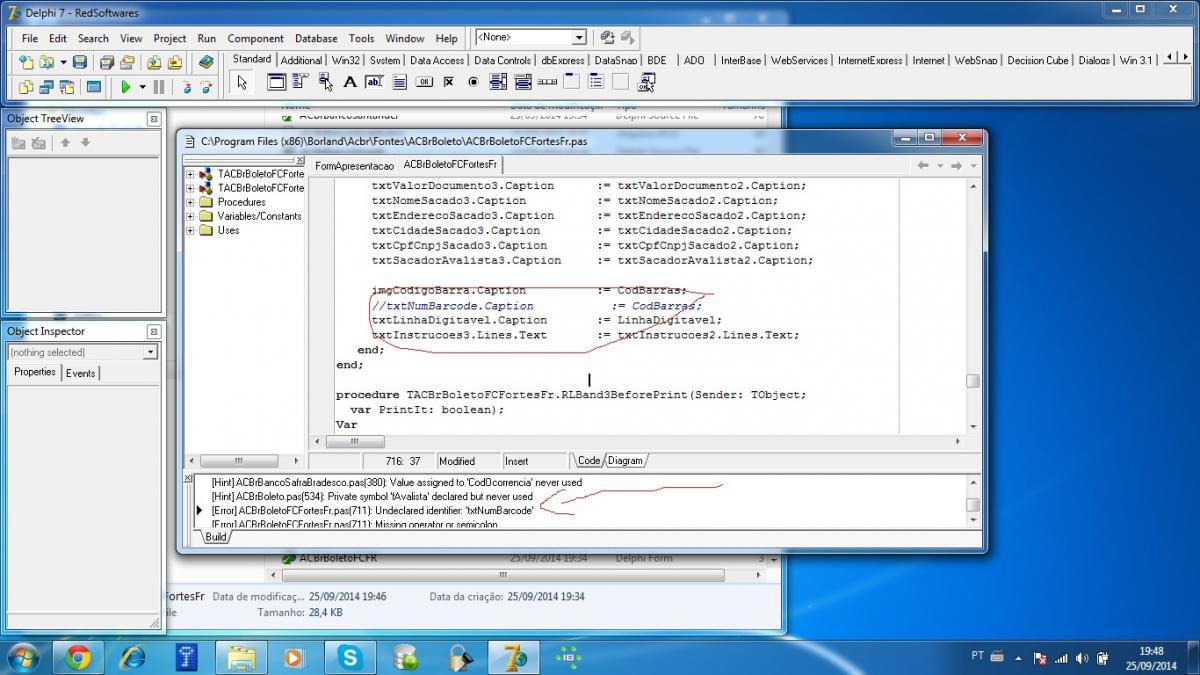Click the Pause program icon
The image size is (1200, 675).
(158, 87)
